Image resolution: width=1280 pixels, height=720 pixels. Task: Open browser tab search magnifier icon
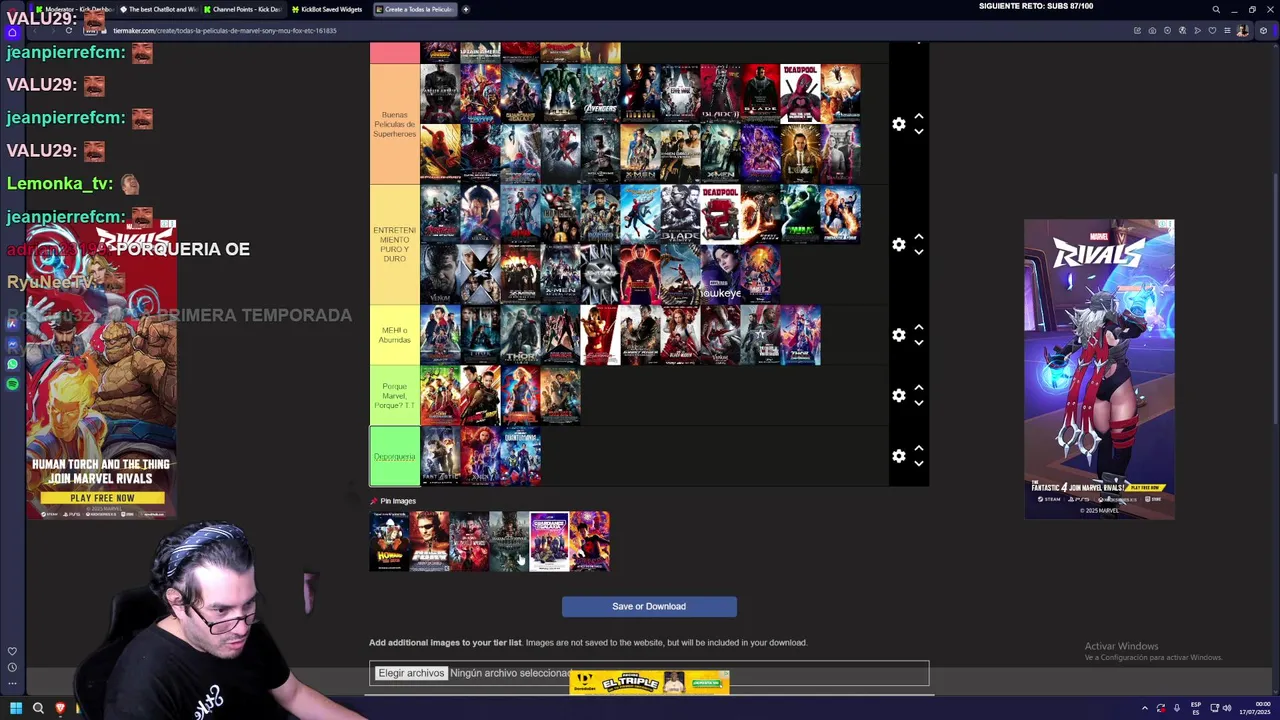(x=1216, y=9)
